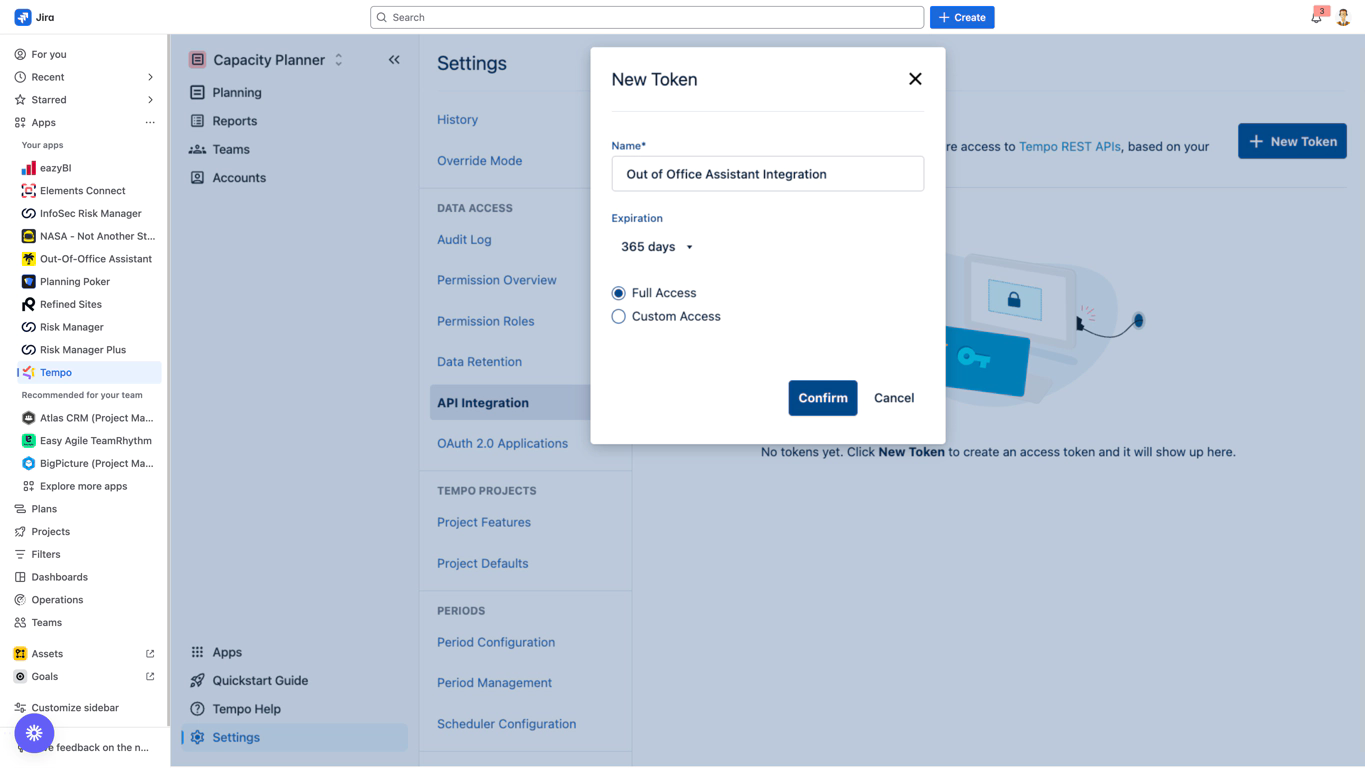
Task: Open the Audit Log settings page
Action: click(464, 240)
